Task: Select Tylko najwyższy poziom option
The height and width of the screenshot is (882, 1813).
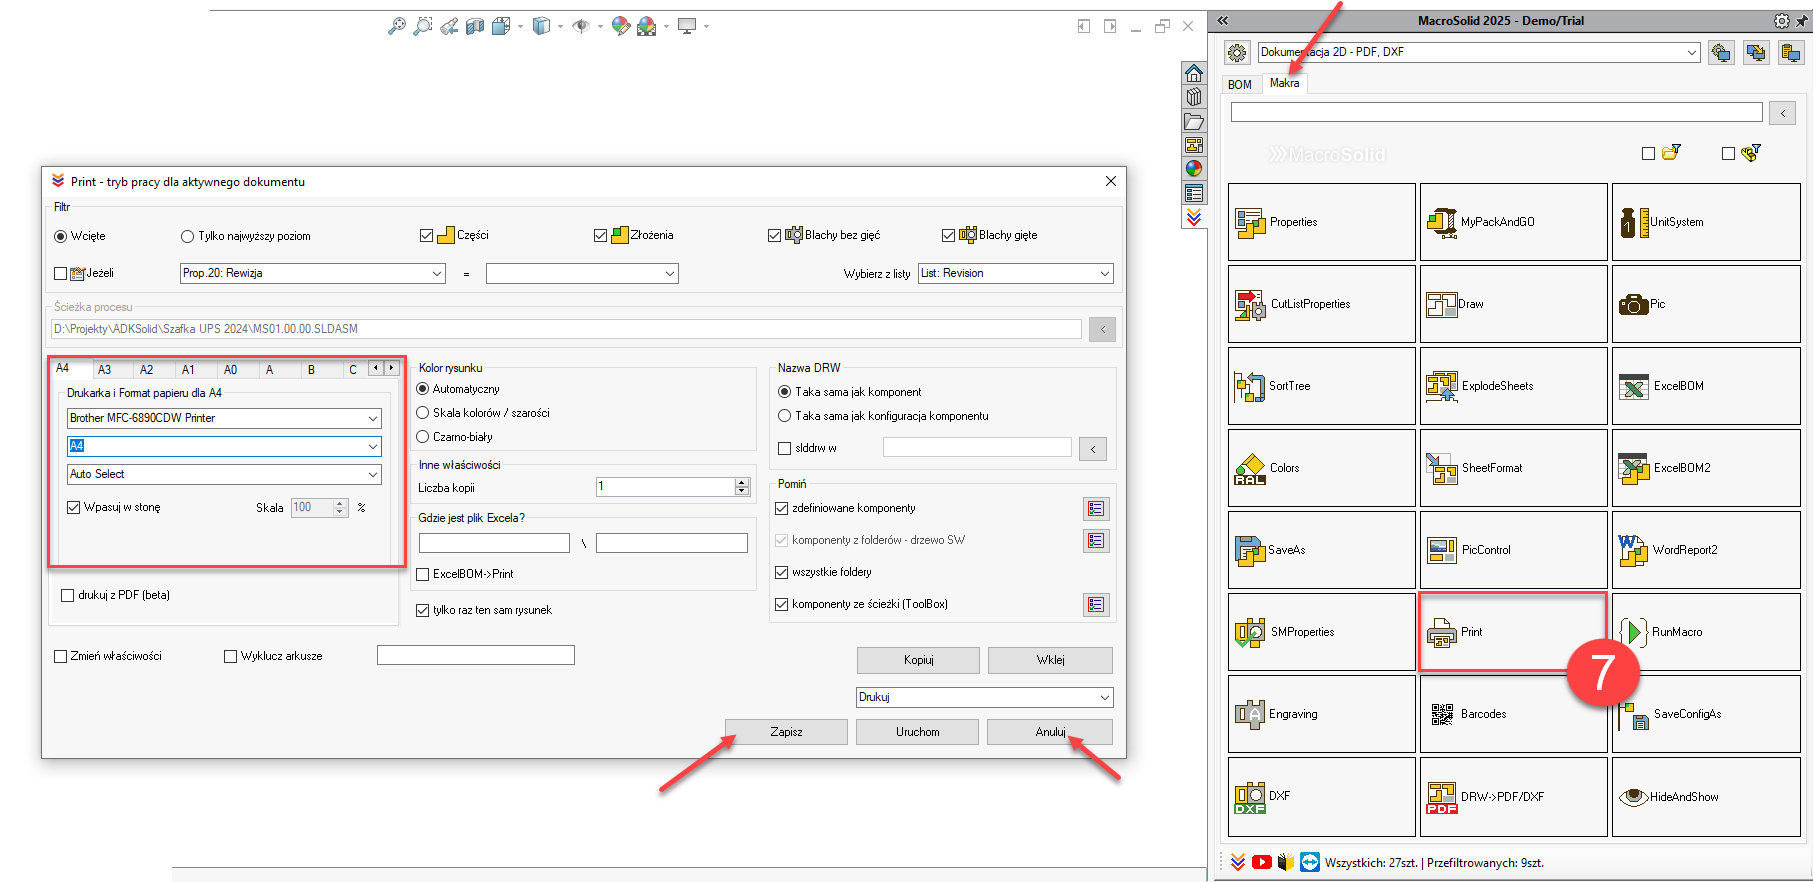Action: [187, 236]
